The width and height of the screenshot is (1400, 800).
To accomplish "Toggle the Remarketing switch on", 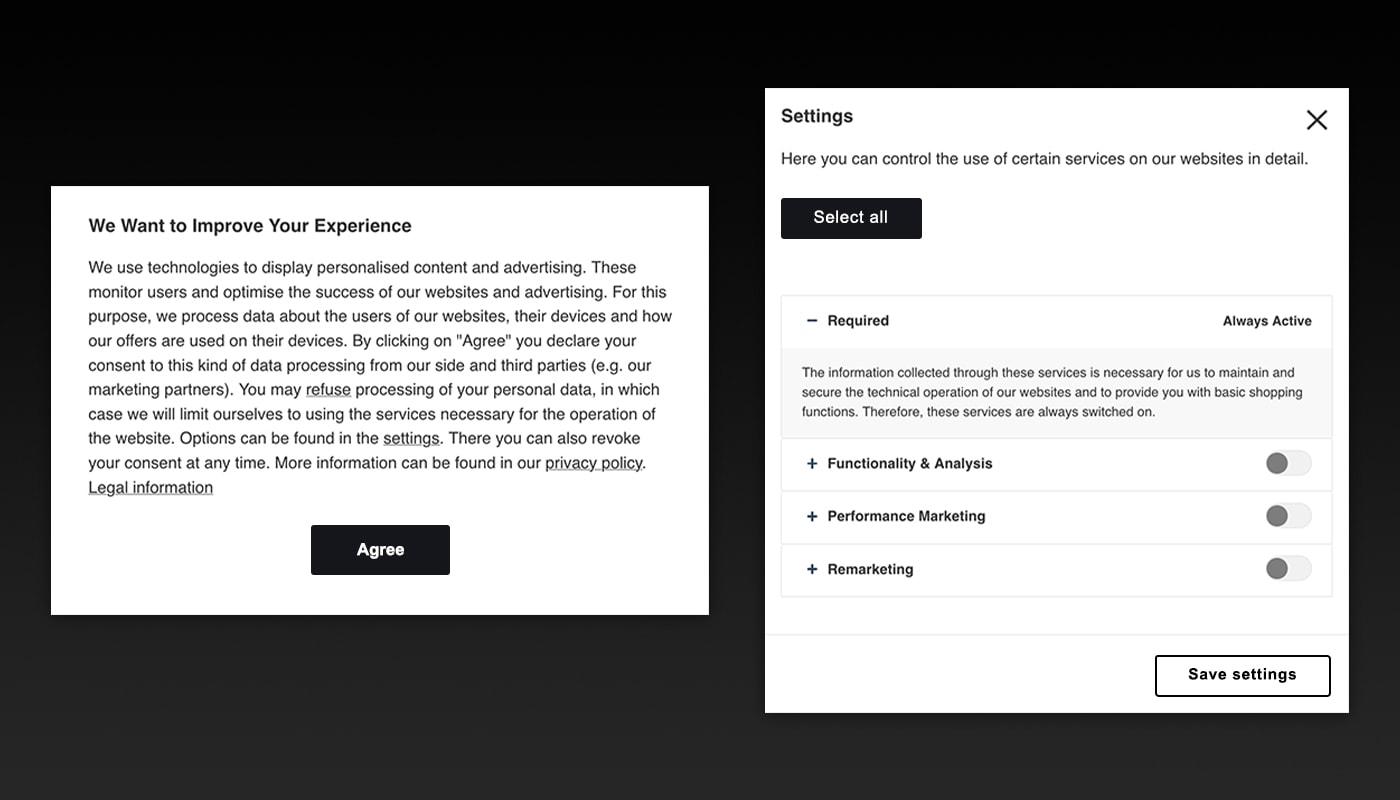I will (x=1288, y=569).
